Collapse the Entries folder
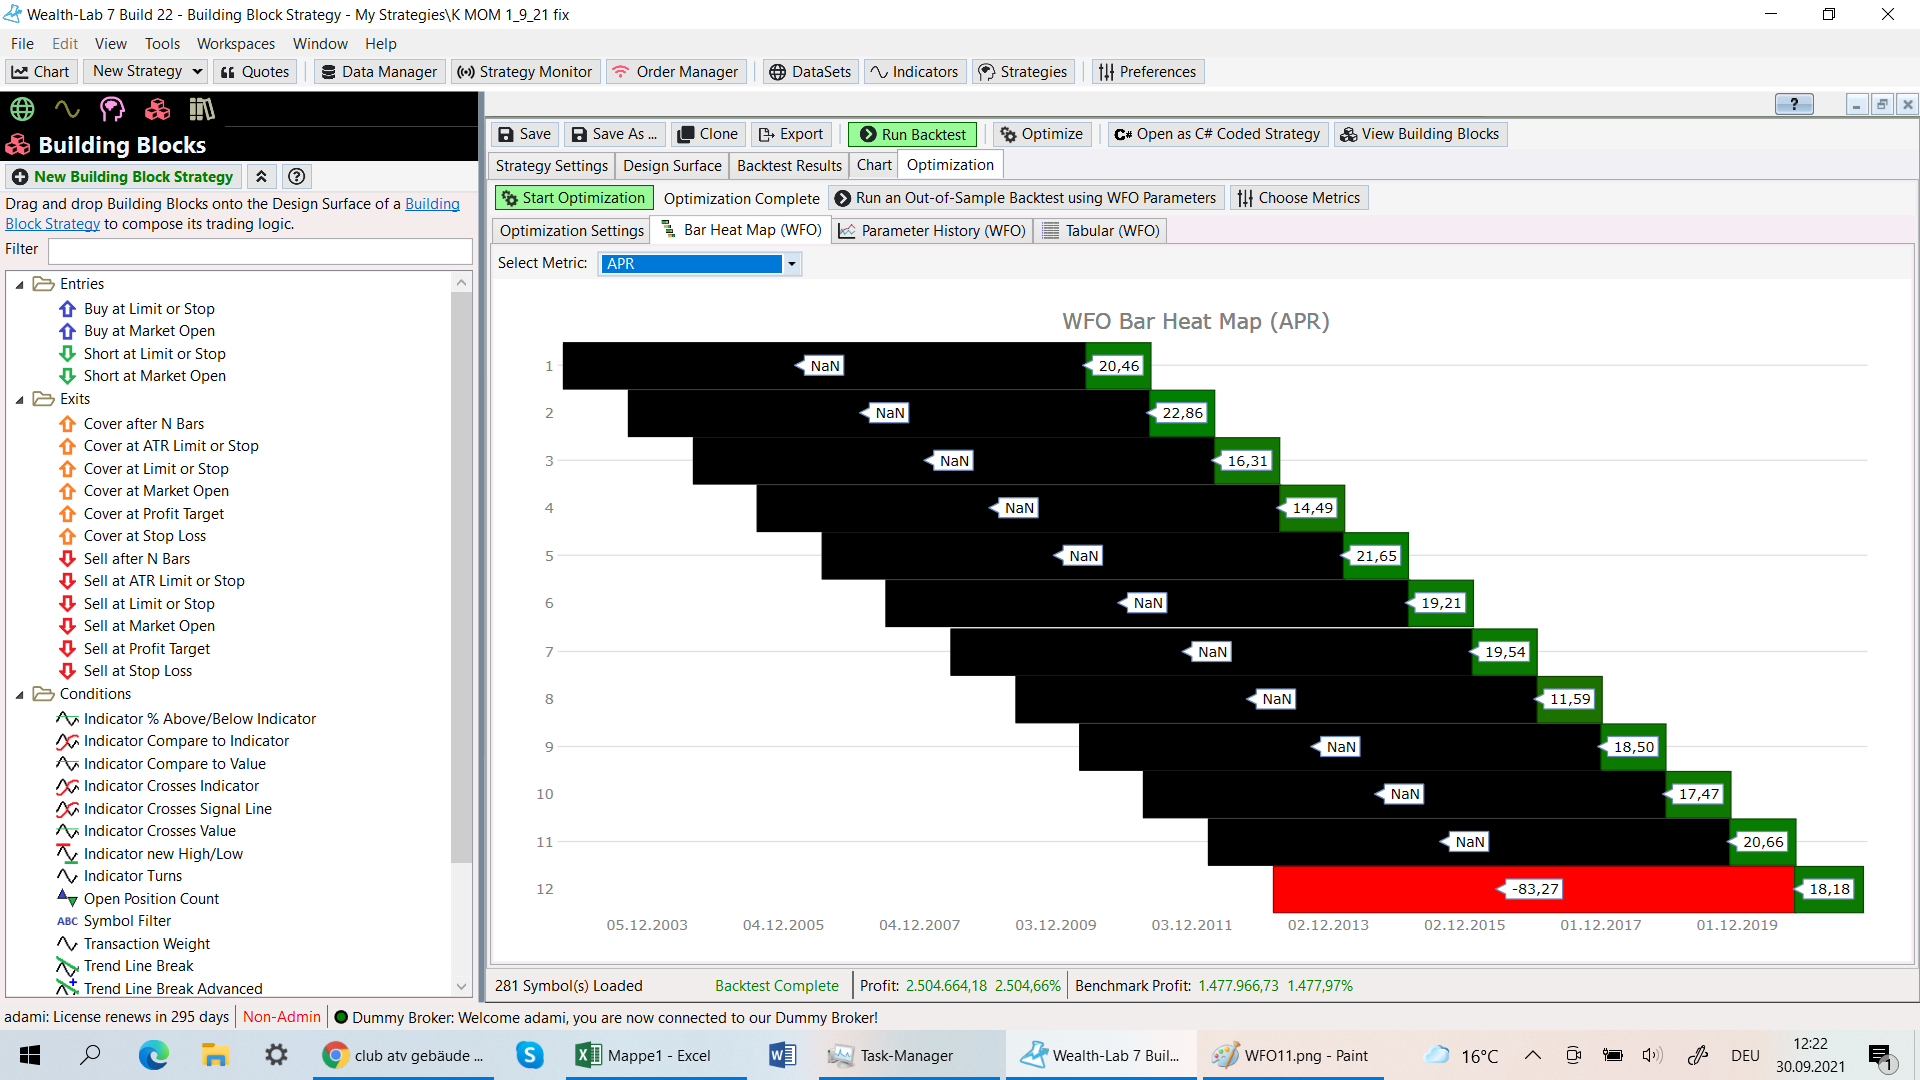1920x1080 pixels. click(x=19, y=285)
